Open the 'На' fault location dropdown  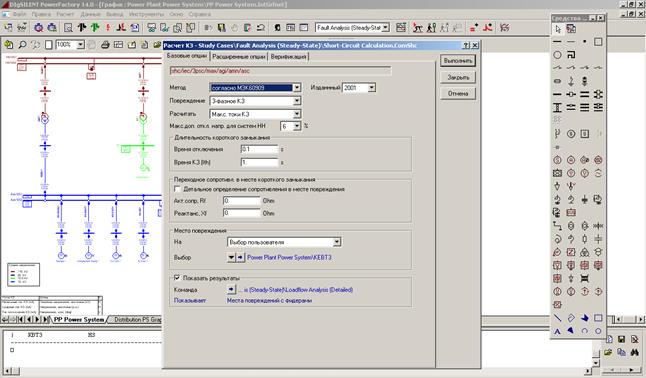pyautogui.click(x=337, y=242)
